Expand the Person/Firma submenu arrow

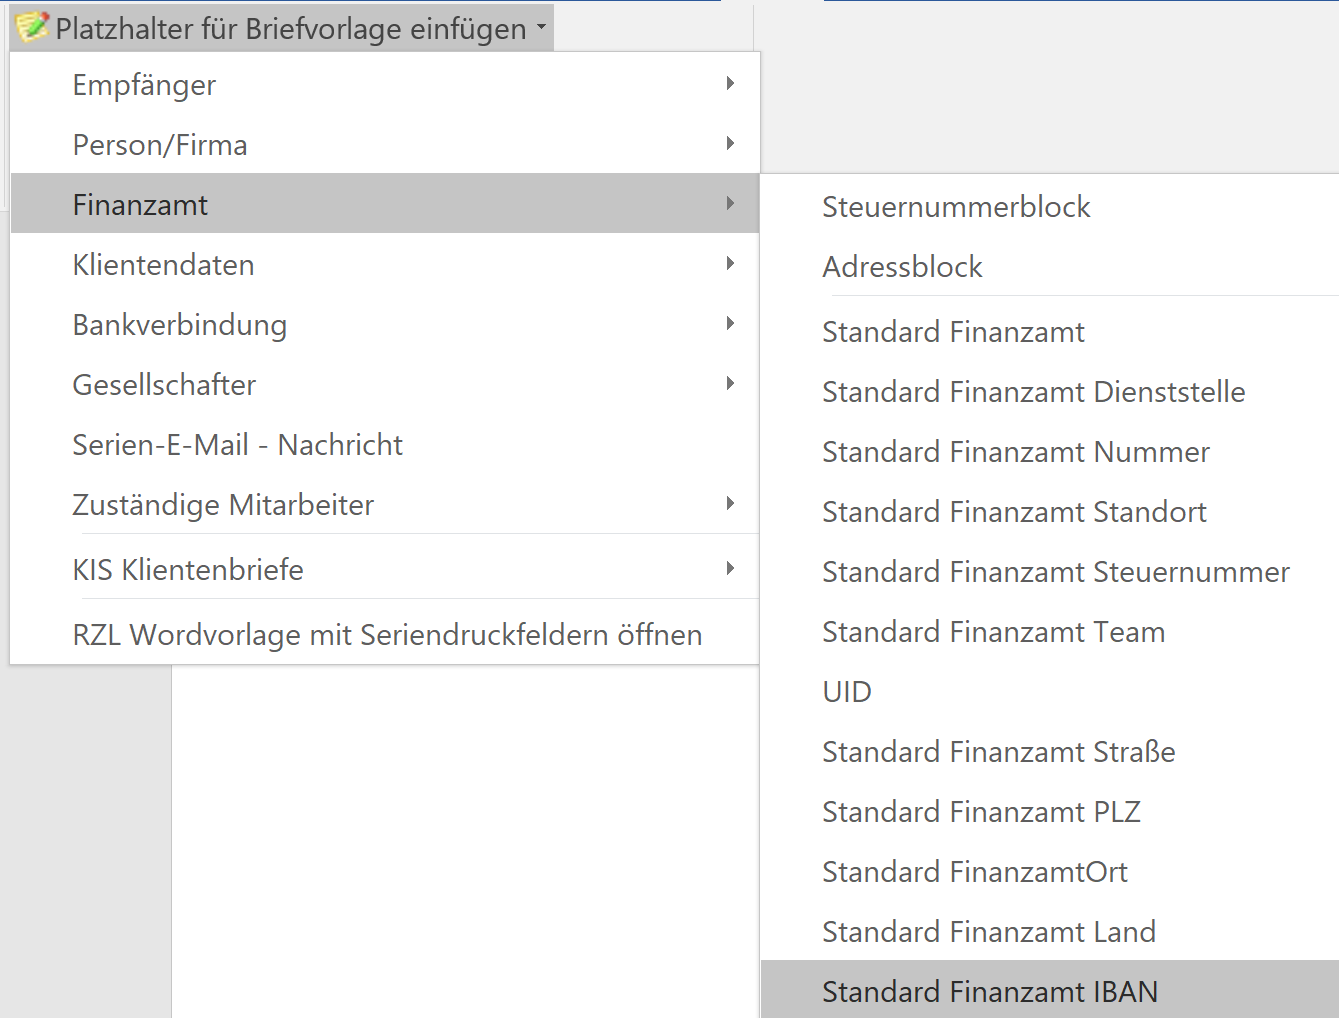click(730, 143)
